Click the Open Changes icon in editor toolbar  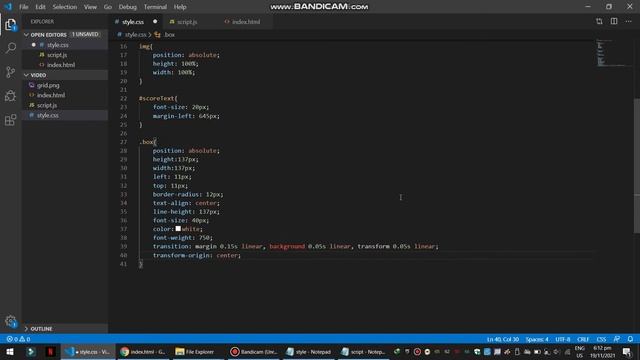point(599,21)
